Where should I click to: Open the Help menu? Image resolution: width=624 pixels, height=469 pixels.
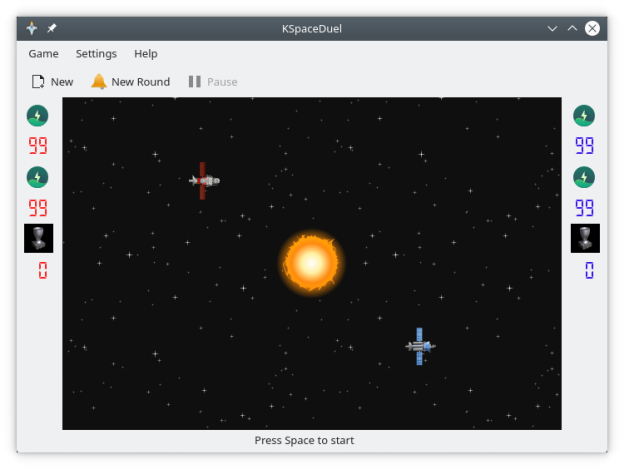pyautogui.click(x=146, y=54)
